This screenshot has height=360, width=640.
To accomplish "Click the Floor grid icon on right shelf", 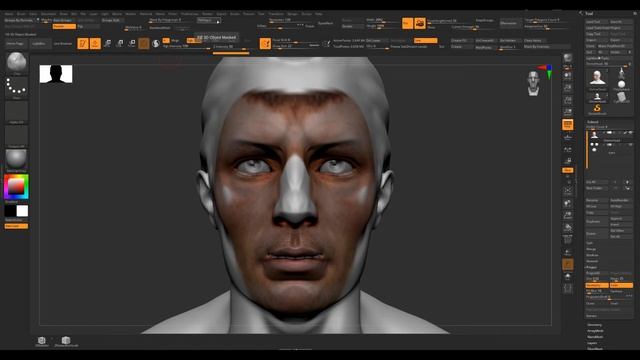I will click(x=568, y=138).
